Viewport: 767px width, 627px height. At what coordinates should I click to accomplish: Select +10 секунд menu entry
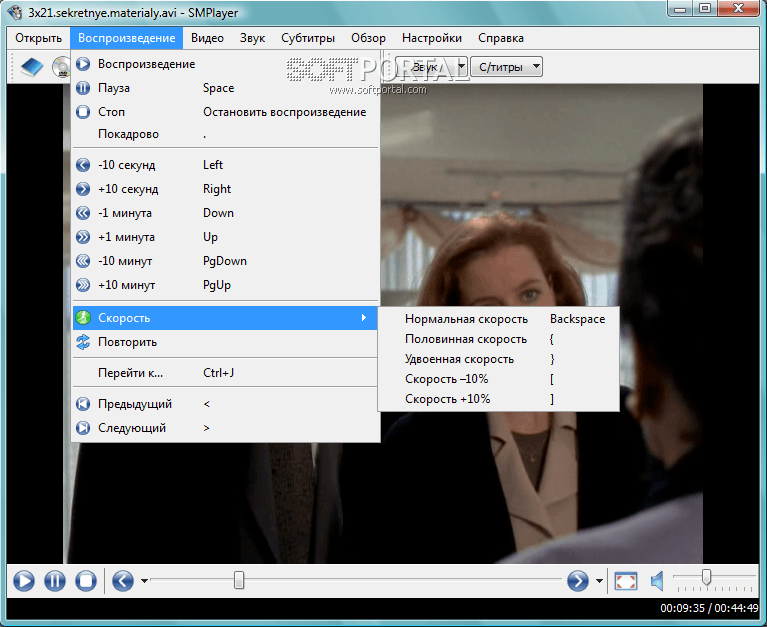[x=225, y=189]
